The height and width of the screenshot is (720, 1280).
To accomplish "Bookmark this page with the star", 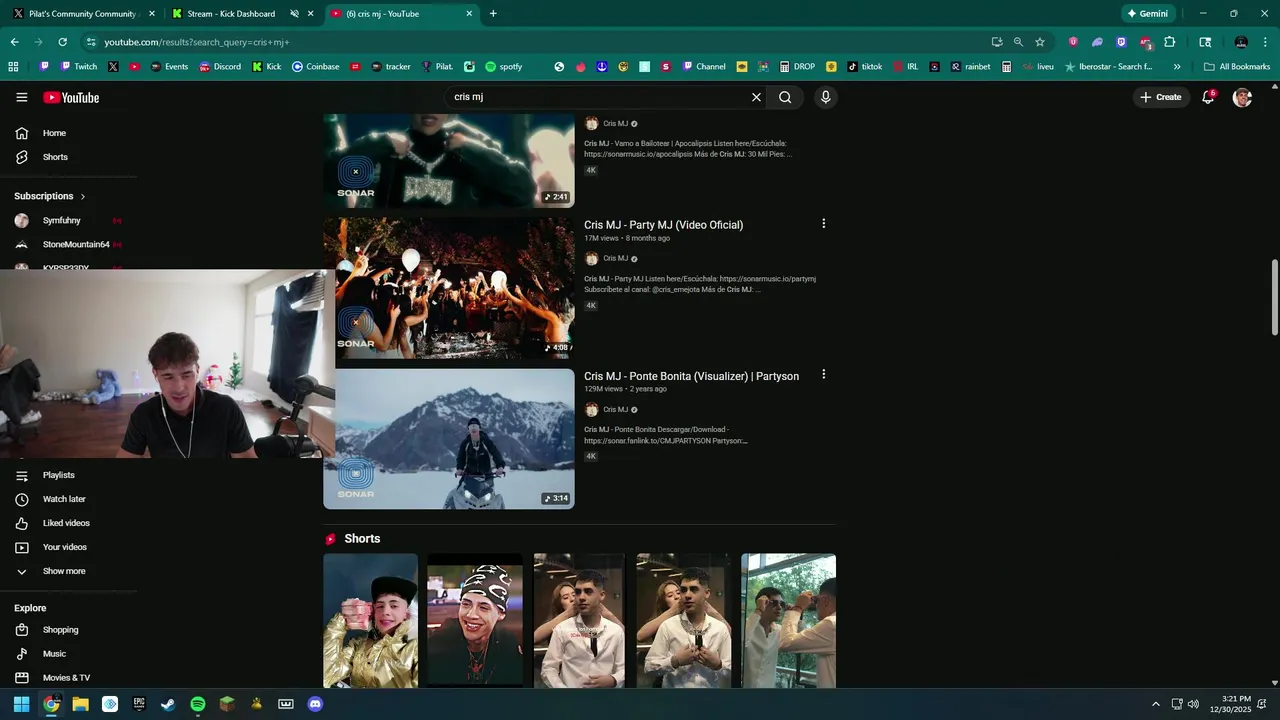I will coord(1040,42).
